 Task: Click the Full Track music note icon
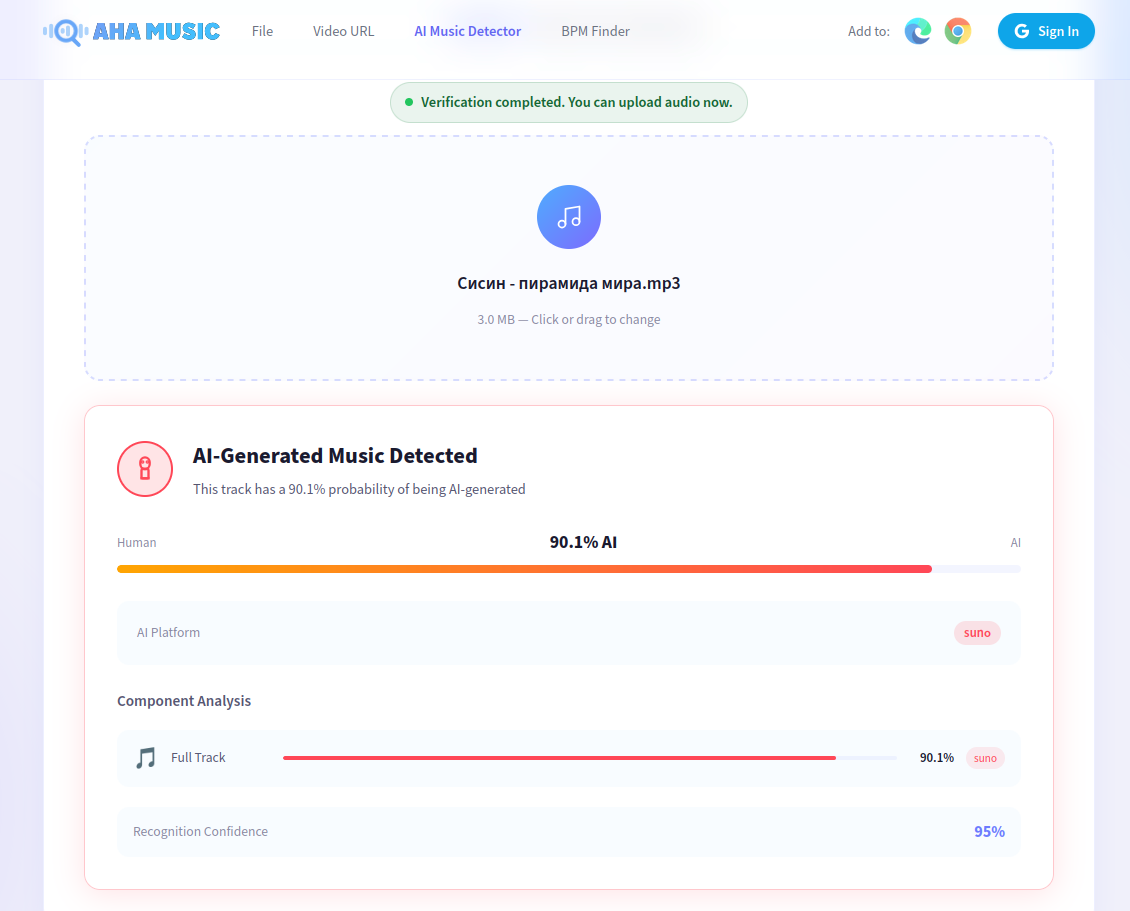pyautogui.click(x=146, y=757)
